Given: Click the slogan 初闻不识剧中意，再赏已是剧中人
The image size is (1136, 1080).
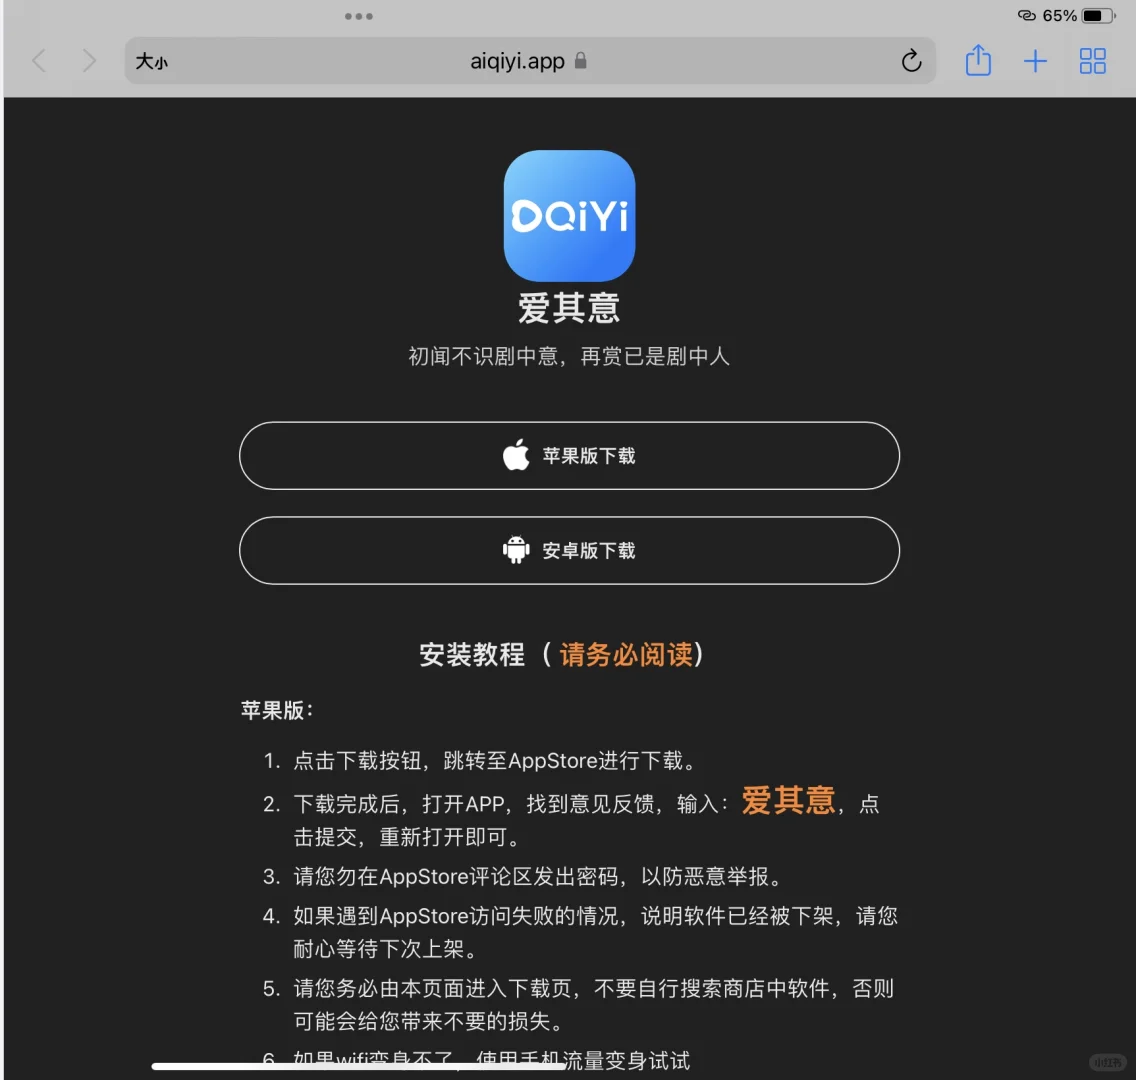Looking at the screenshot, I should 569,356.
